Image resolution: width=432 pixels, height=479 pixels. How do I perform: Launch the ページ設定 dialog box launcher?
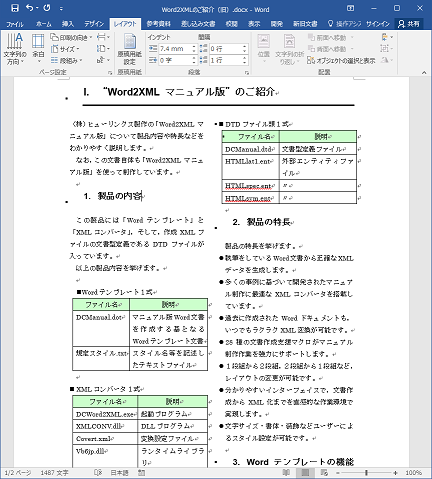[110, 72]
